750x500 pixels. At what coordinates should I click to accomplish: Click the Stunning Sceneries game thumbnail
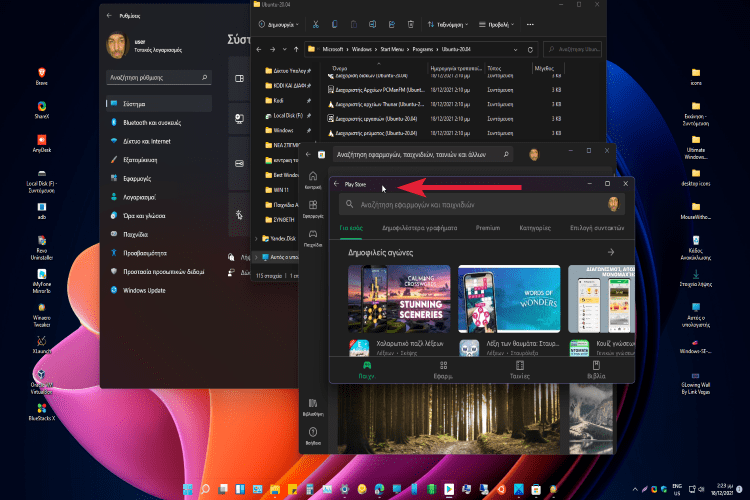[399, 299]
